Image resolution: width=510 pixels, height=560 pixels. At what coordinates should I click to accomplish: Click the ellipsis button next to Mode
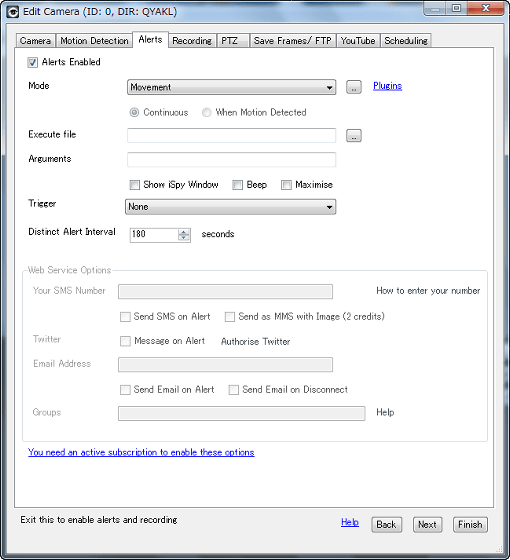tap(354, 87)
